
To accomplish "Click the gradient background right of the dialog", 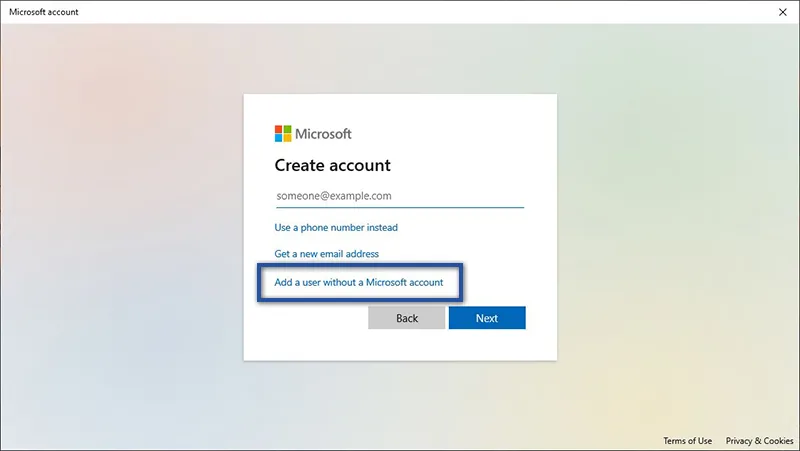I will (x=680, y=230).
